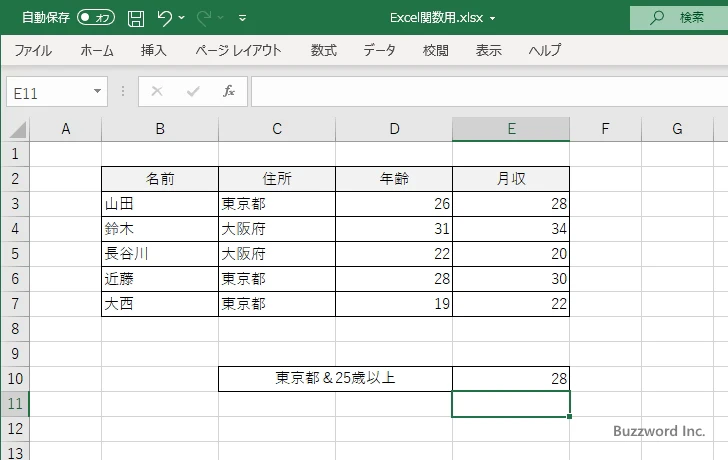Switch to the 数式 tab
The image size is (728, 460).
click(324, 50)
